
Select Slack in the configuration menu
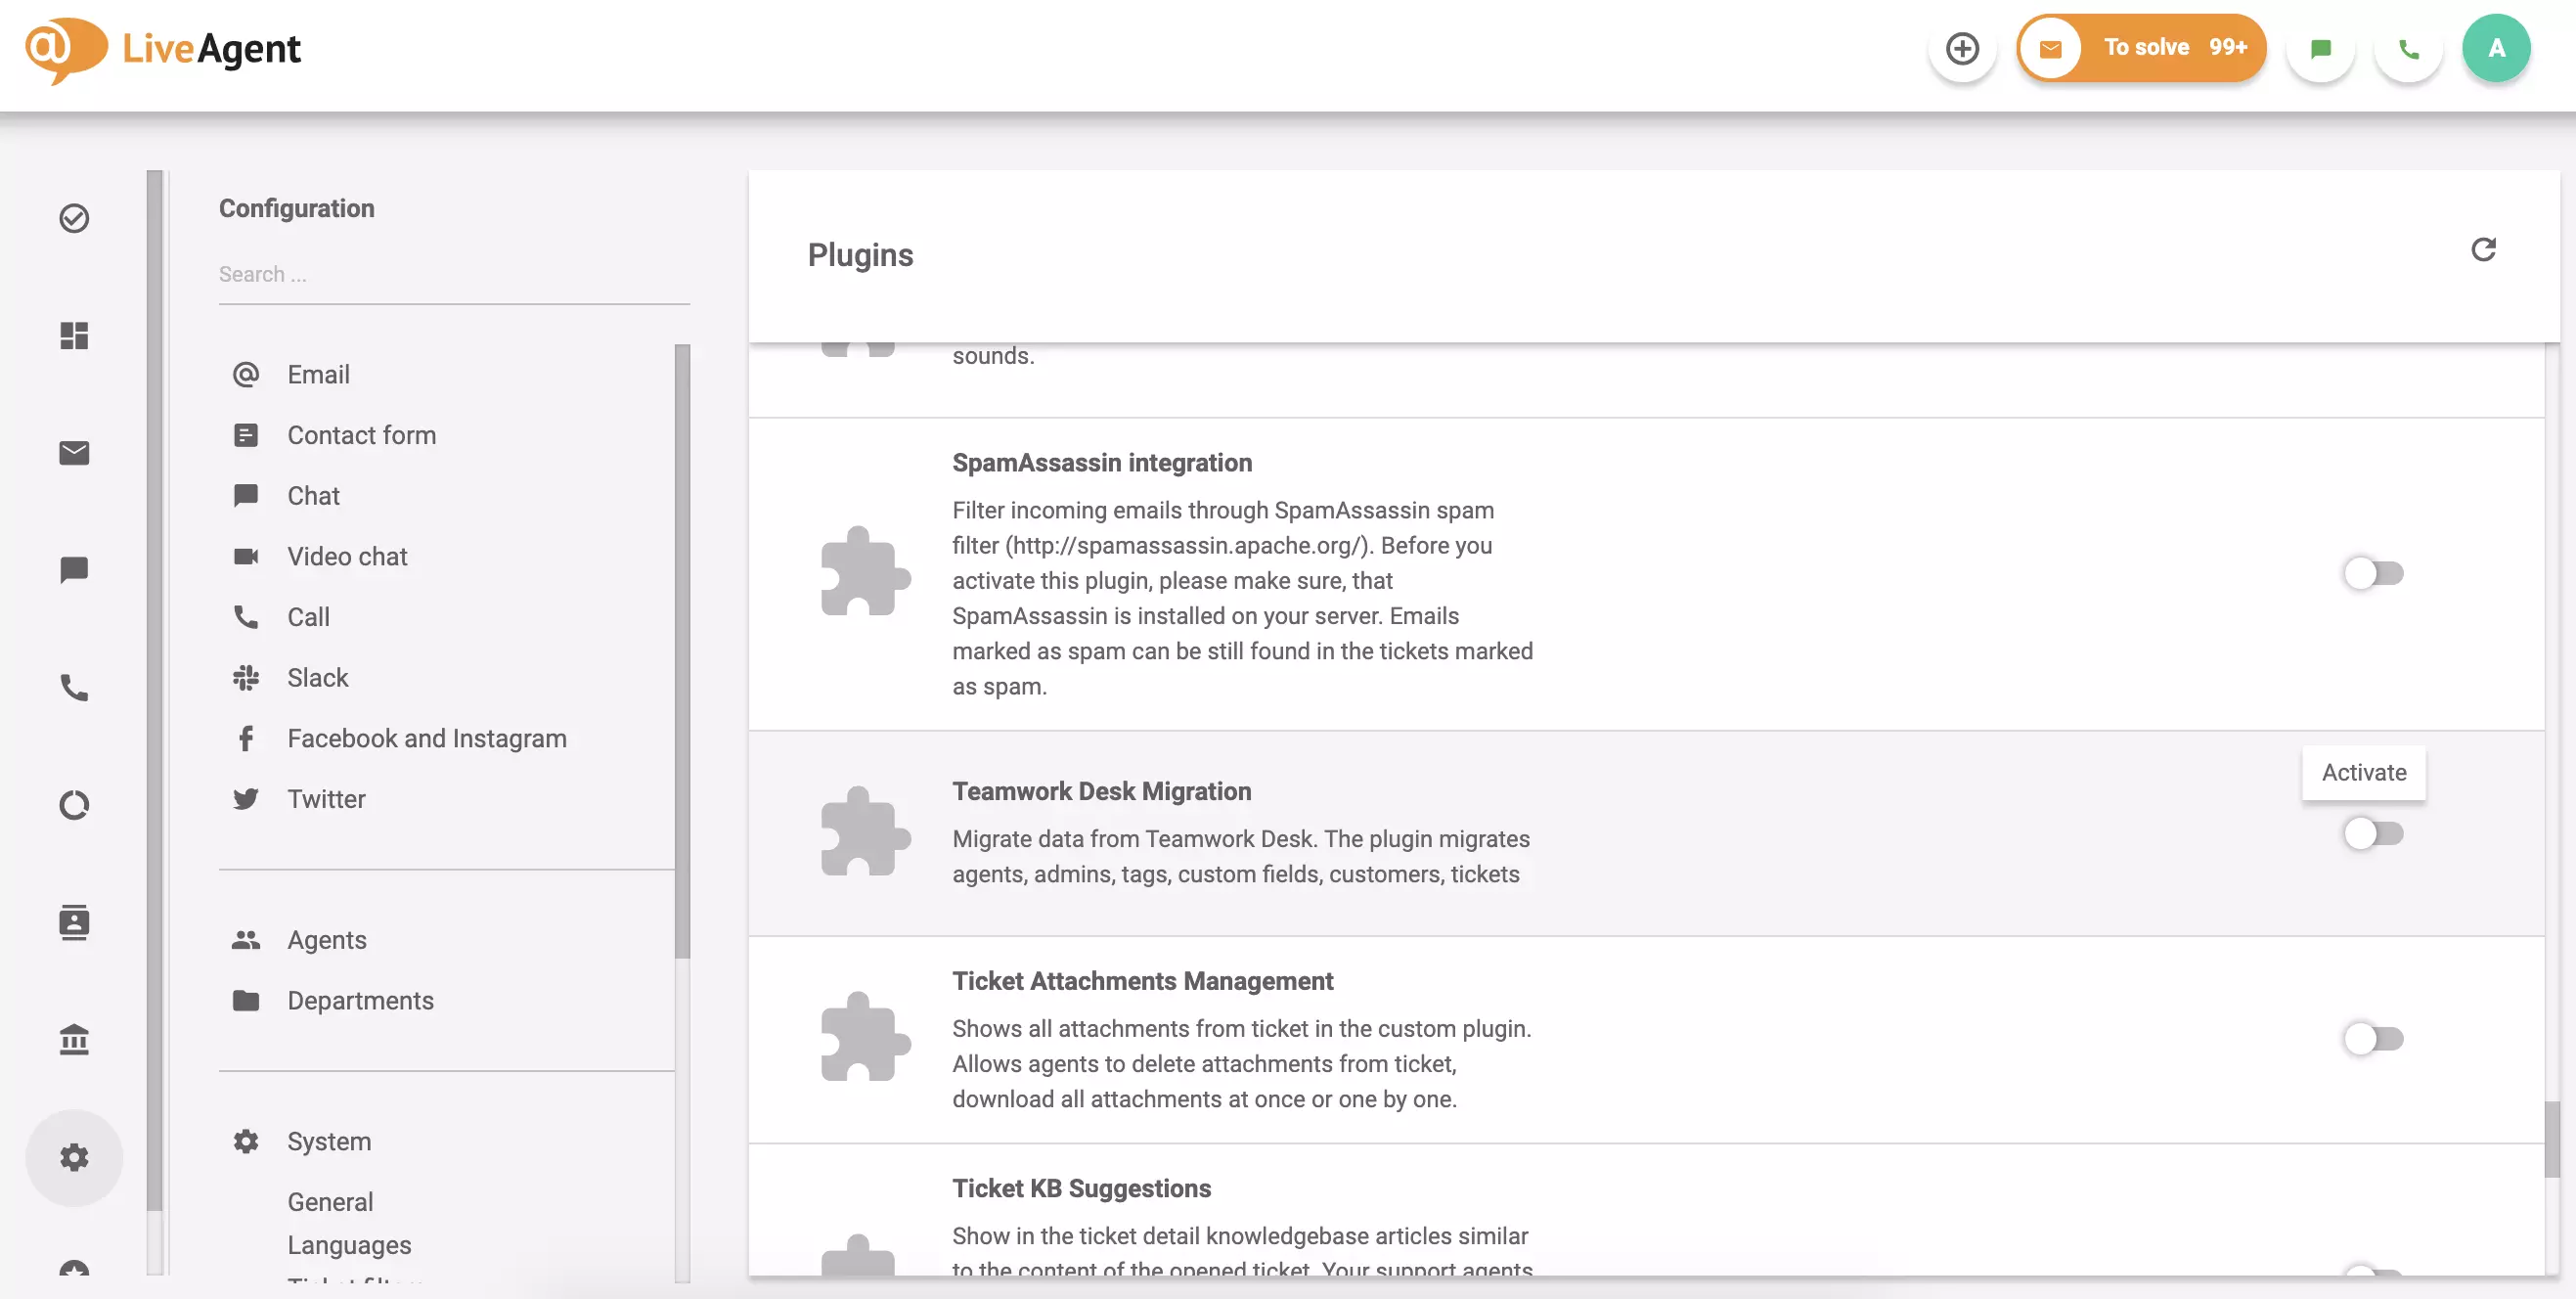[317, 677]
